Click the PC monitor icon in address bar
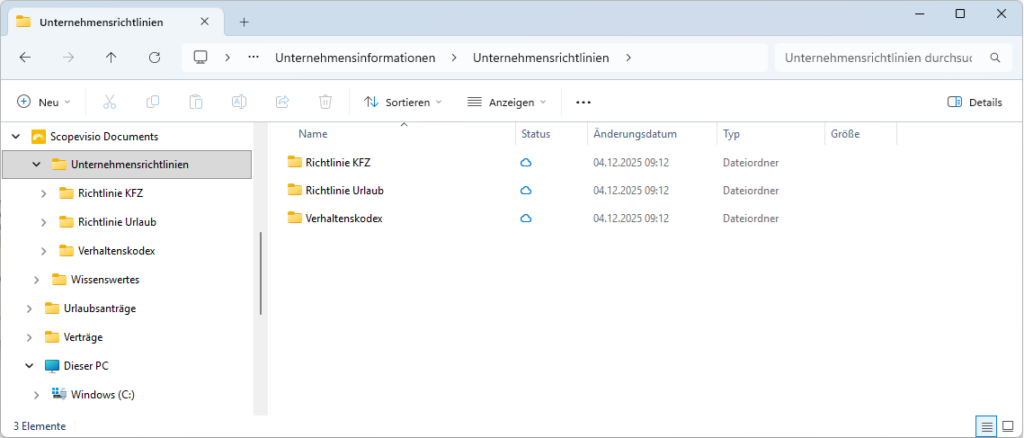This screenshot has height=438, width=1024. coord(200,57)
